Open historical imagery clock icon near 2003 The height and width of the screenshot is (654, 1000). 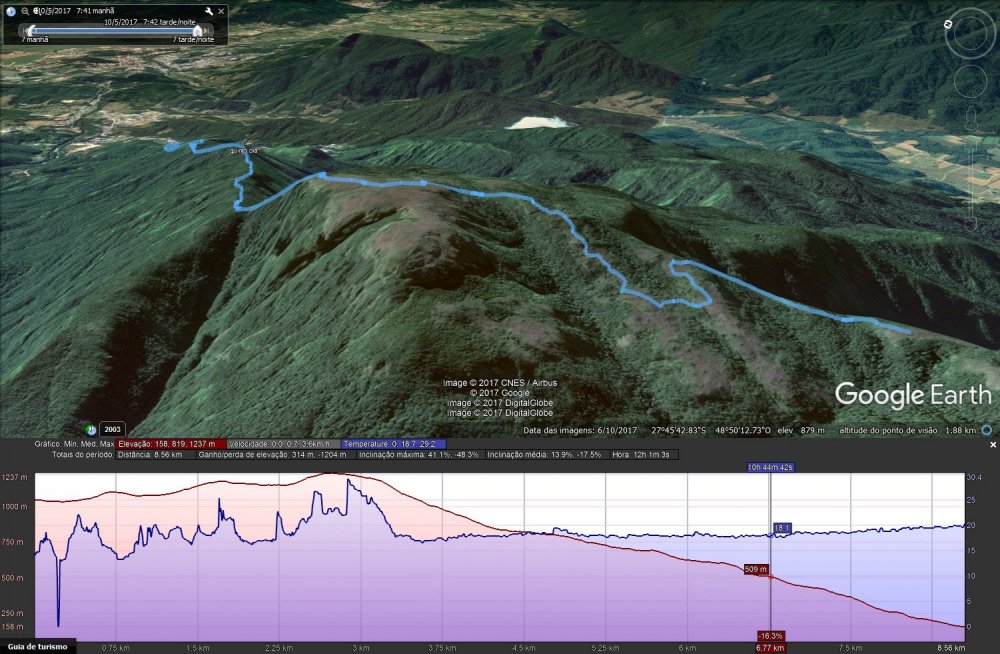(x=92, y=429)
